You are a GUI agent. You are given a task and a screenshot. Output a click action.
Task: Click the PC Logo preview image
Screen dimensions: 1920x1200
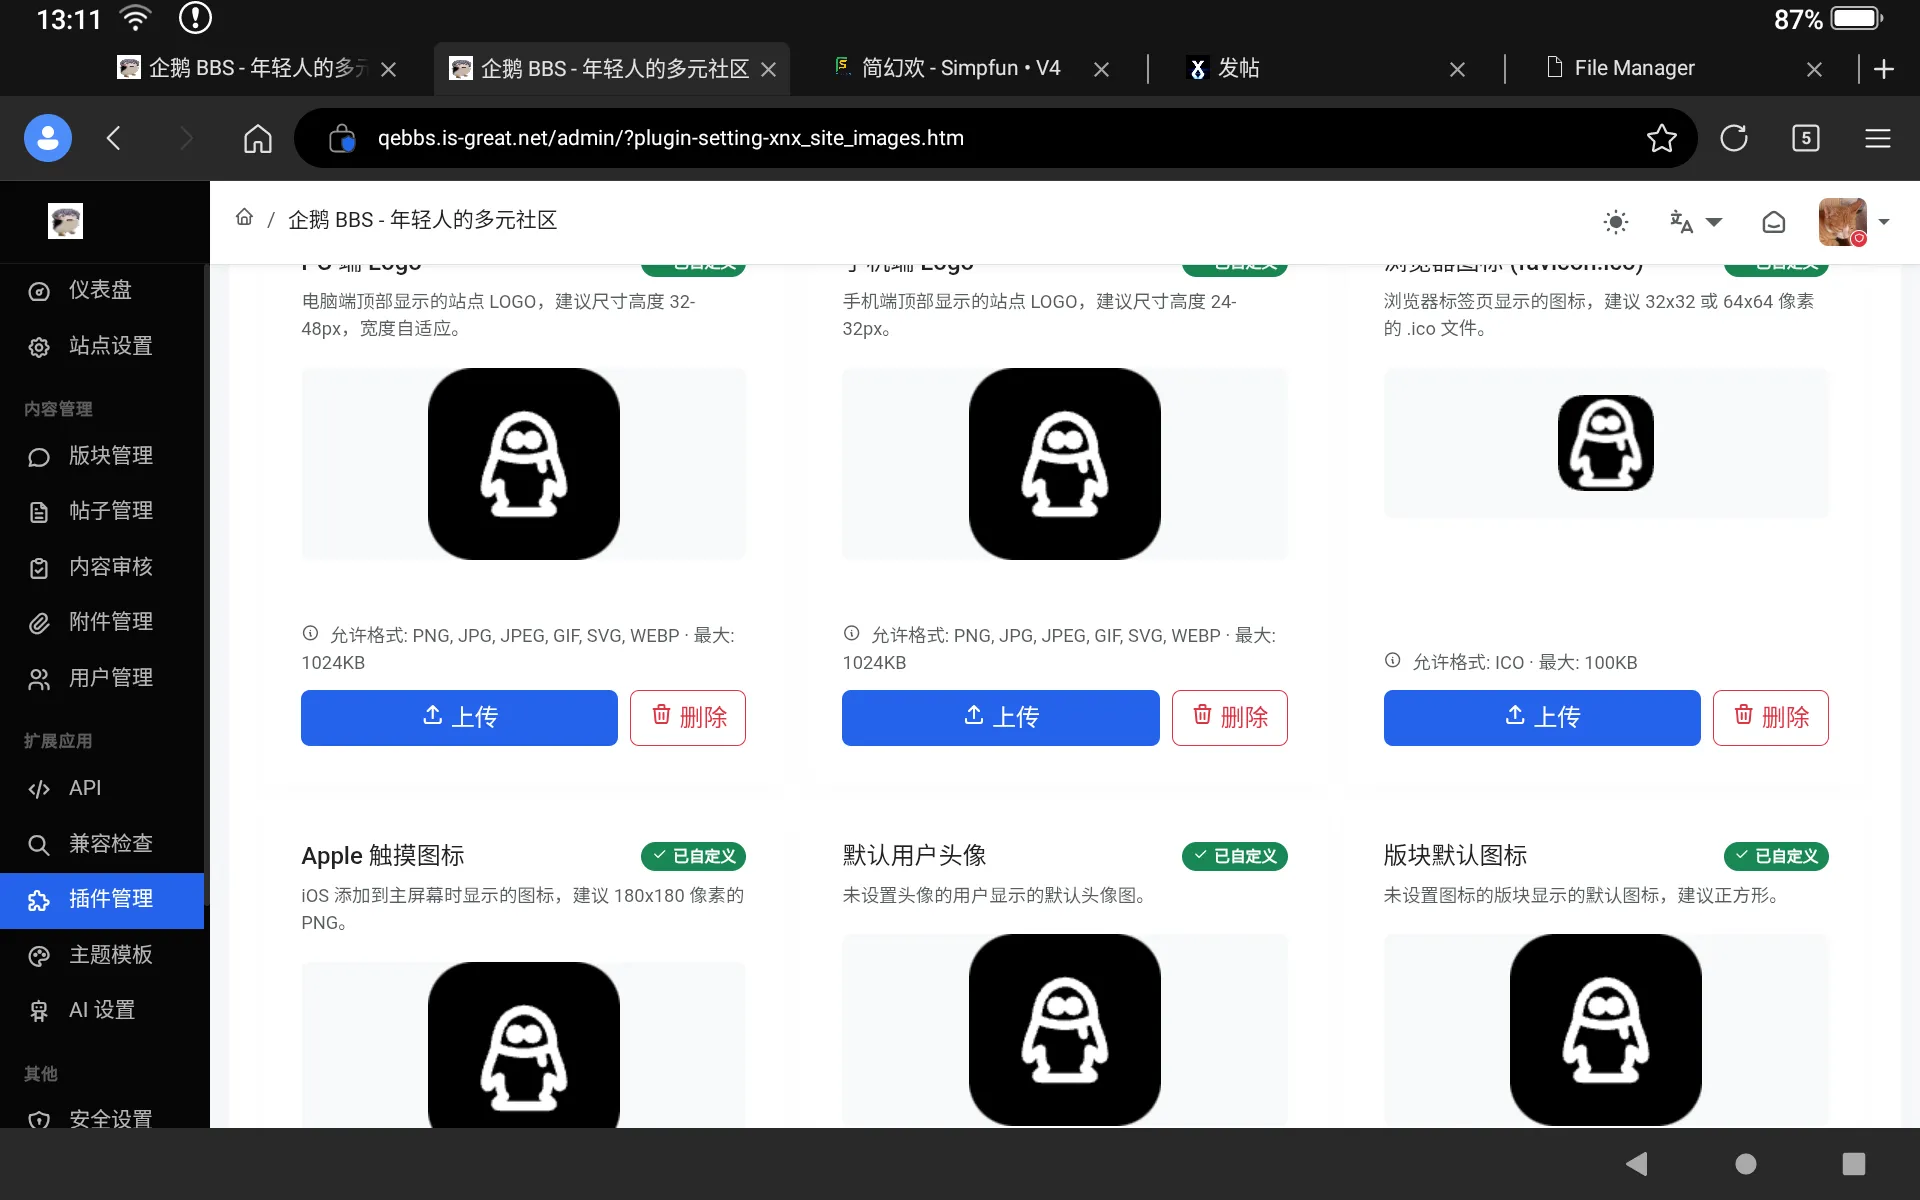click(523, 464)
